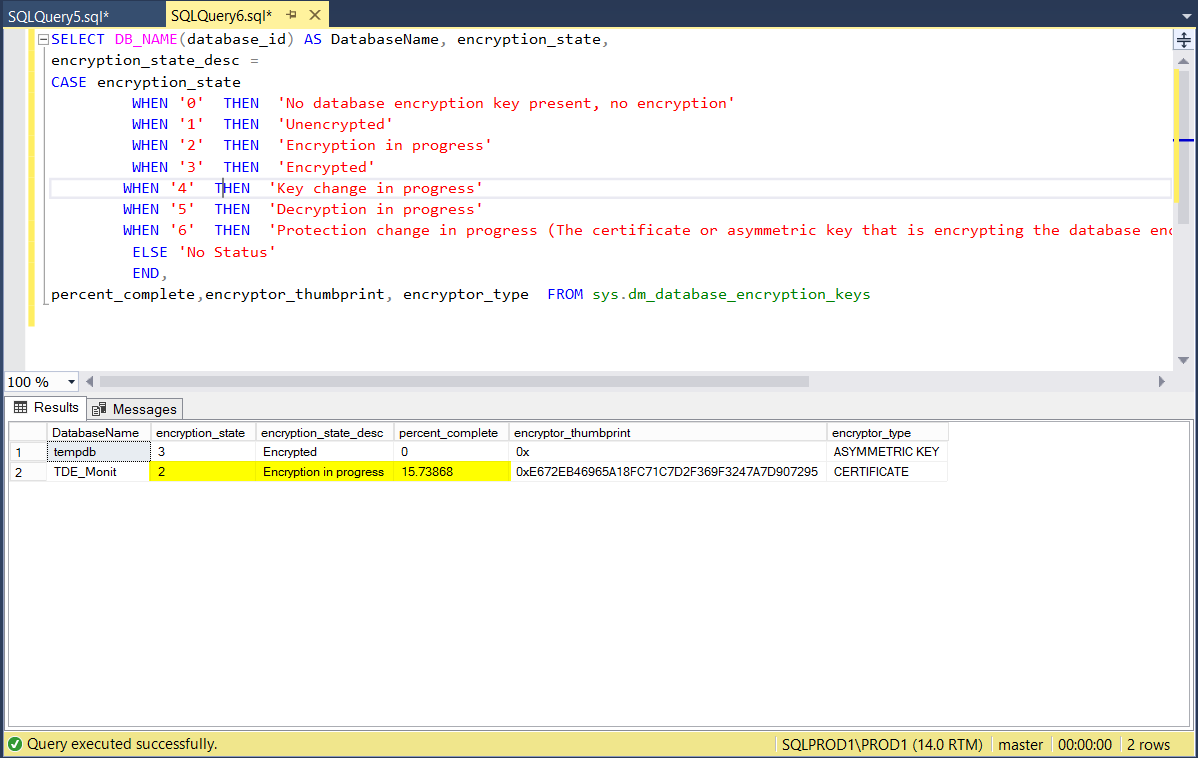Click the horizontal scrollbar right arrow
Screen dimensions: 1198x758
(x=1161, y=381)
